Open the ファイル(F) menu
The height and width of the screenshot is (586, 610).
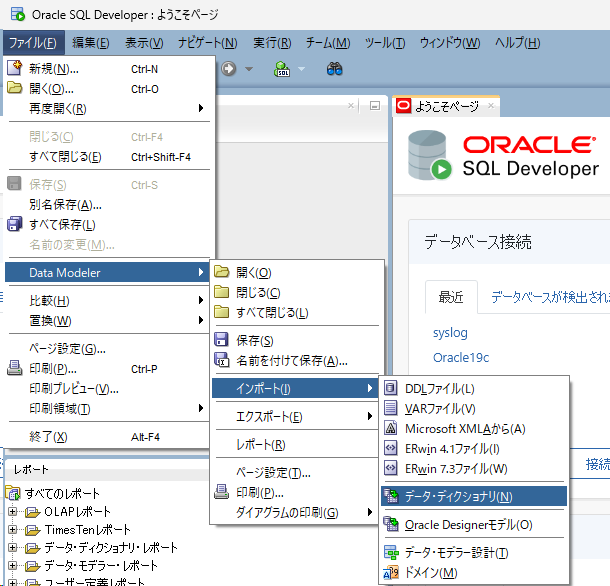(x=33, y=42)
